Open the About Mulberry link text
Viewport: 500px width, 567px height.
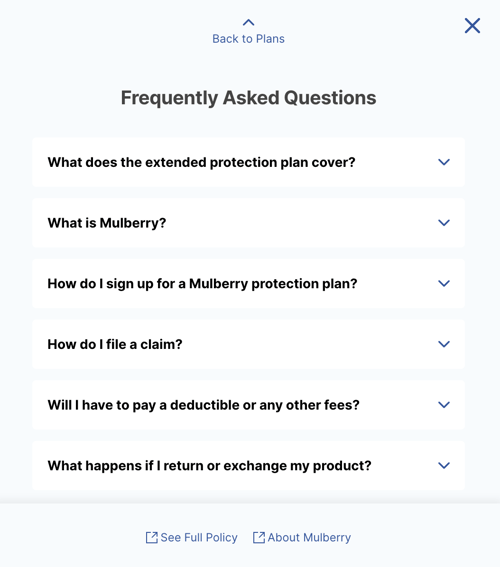[x=309, y=537]
